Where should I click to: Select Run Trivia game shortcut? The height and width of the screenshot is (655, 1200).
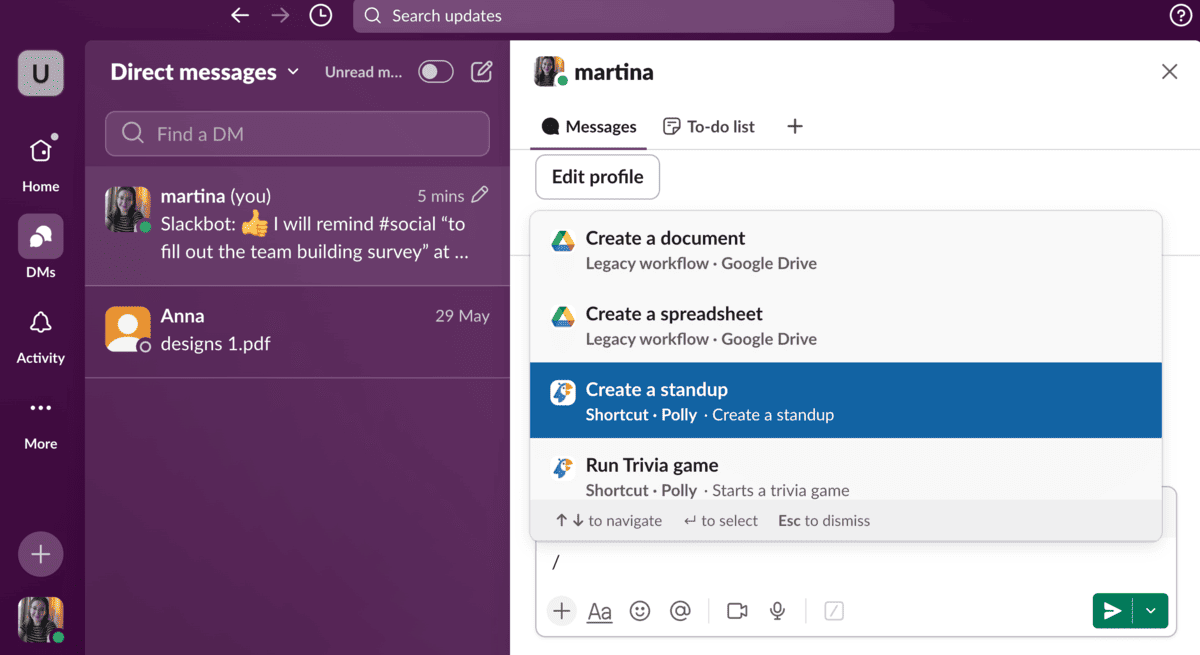click(846, 472)
